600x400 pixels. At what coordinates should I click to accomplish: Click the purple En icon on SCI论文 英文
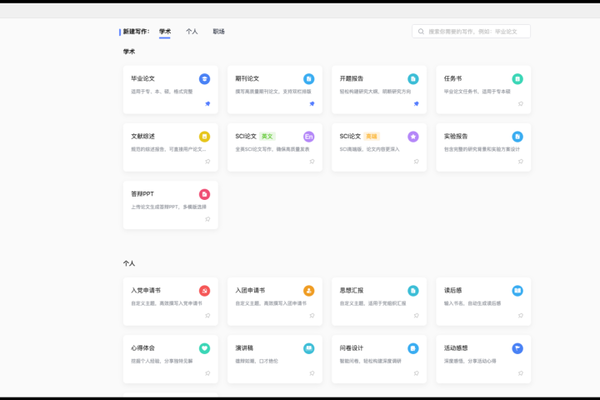(x=309, y=136)
